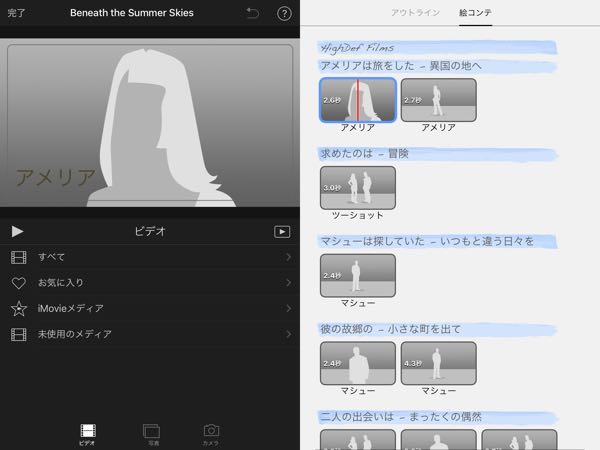Click the fullscreen playback icon
This screenshot has height=450, width=600.
coord(282,232)
